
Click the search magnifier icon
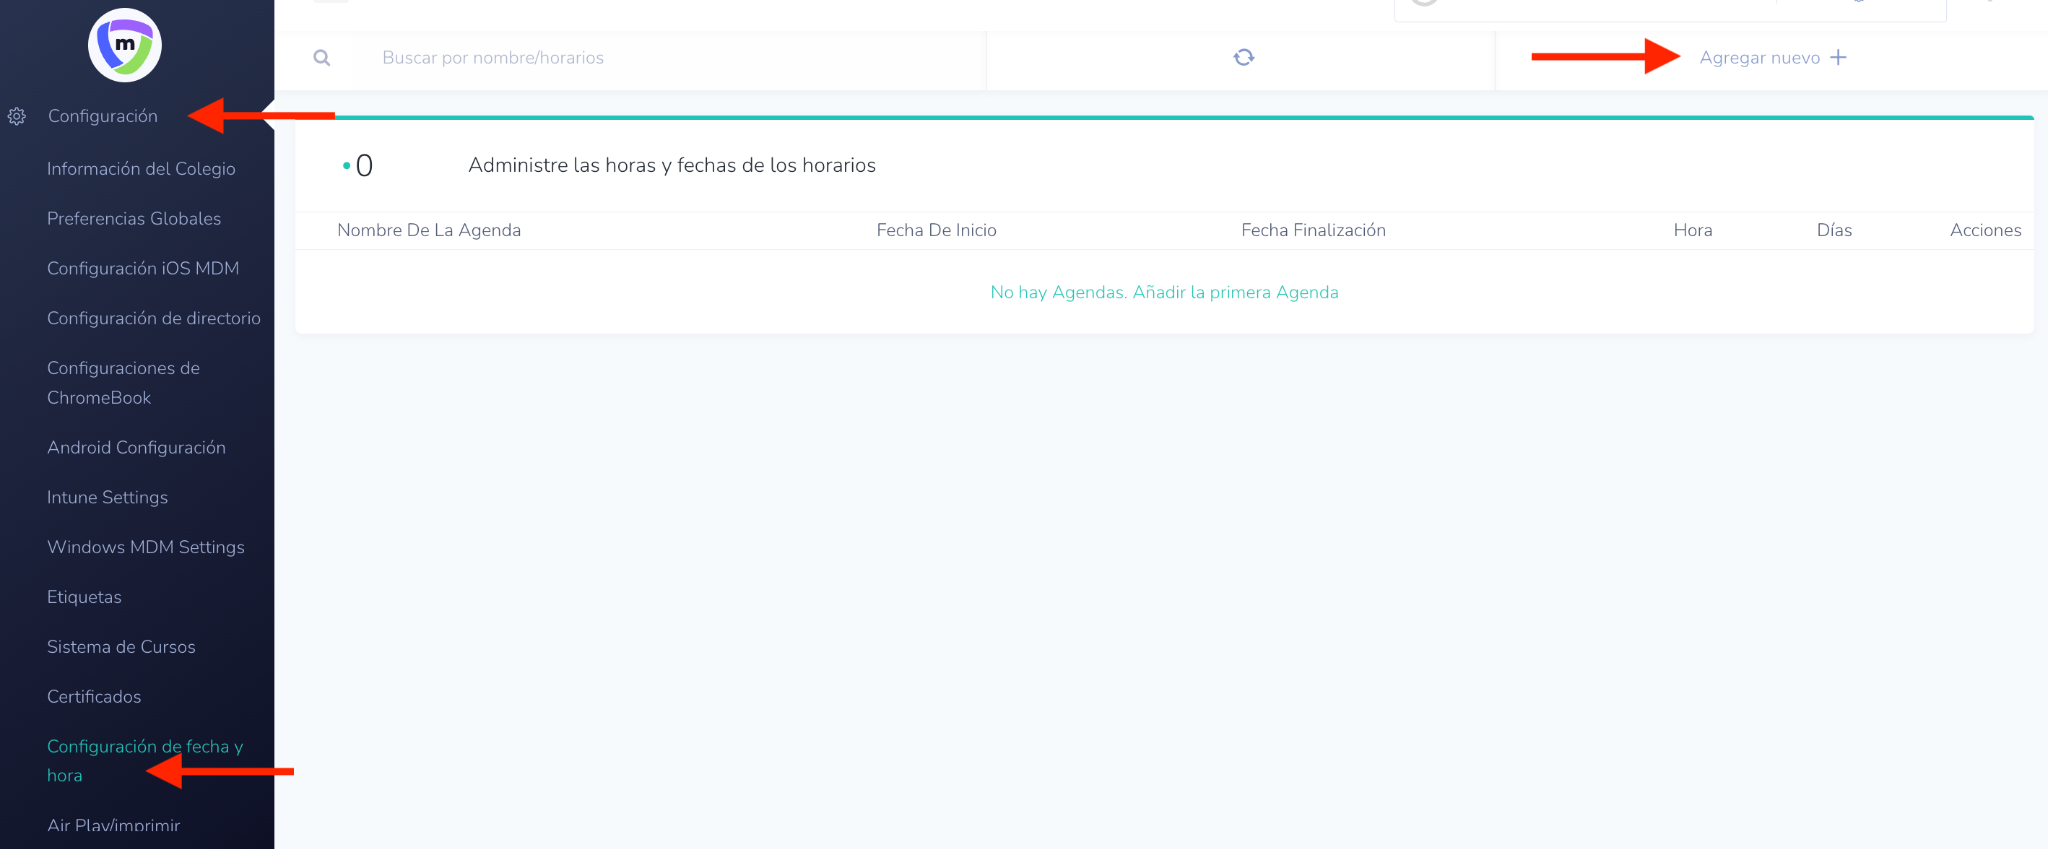coord(322,58)
